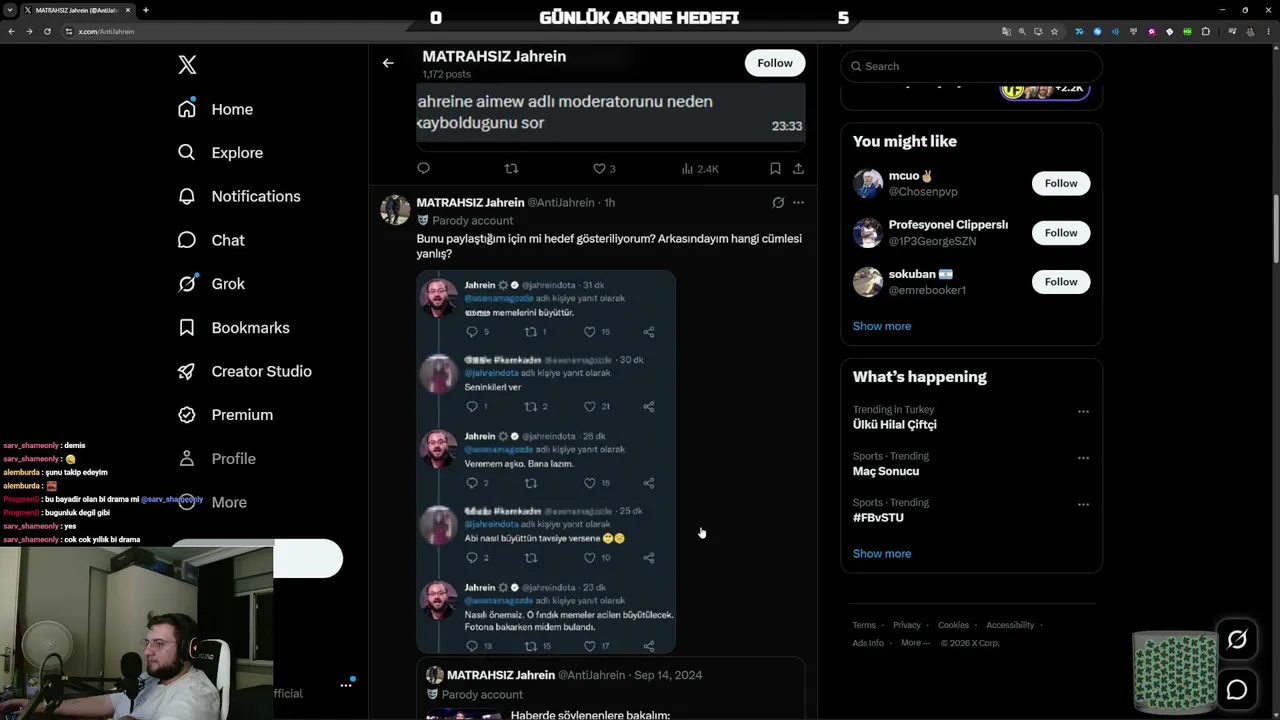Image resolution: width=1280 pixels, height=720 pixels.
Task: Open the browser tab search dropdown
Action: coord(10,10)
